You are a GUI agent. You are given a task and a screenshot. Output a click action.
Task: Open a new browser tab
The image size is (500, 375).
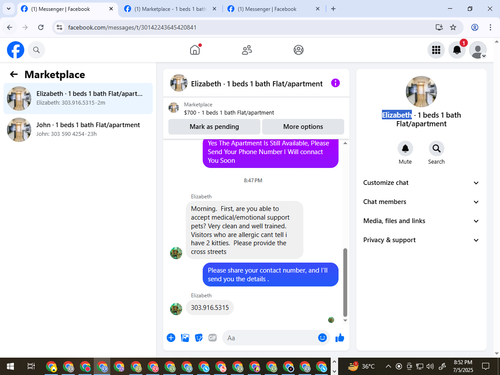coord(333,9)
